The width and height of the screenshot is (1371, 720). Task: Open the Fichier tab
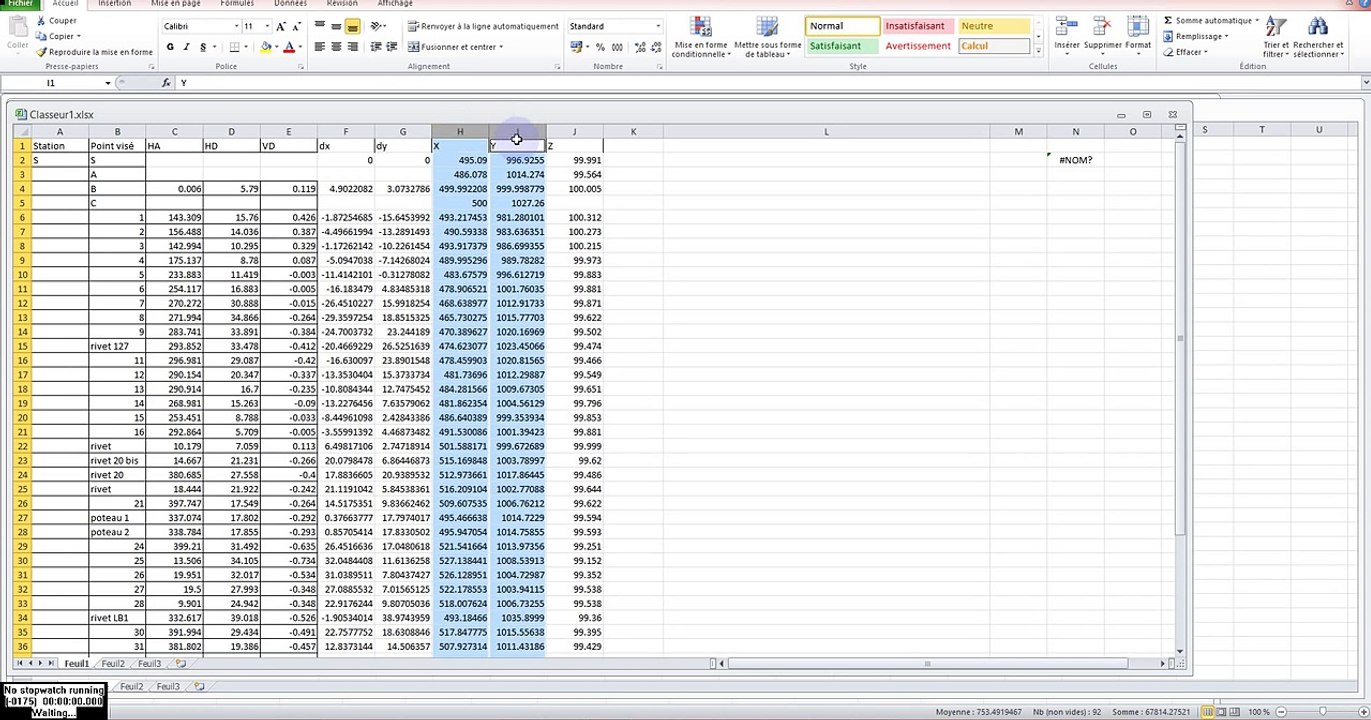pyautogui.click(x=20, y=4)
